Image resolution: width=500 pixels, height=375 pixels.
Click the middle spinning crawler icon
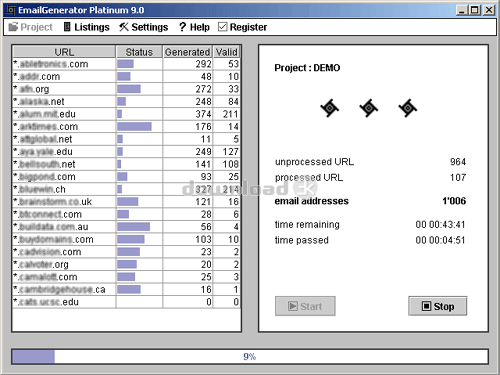pyautogui.click(x=368, y=108)
